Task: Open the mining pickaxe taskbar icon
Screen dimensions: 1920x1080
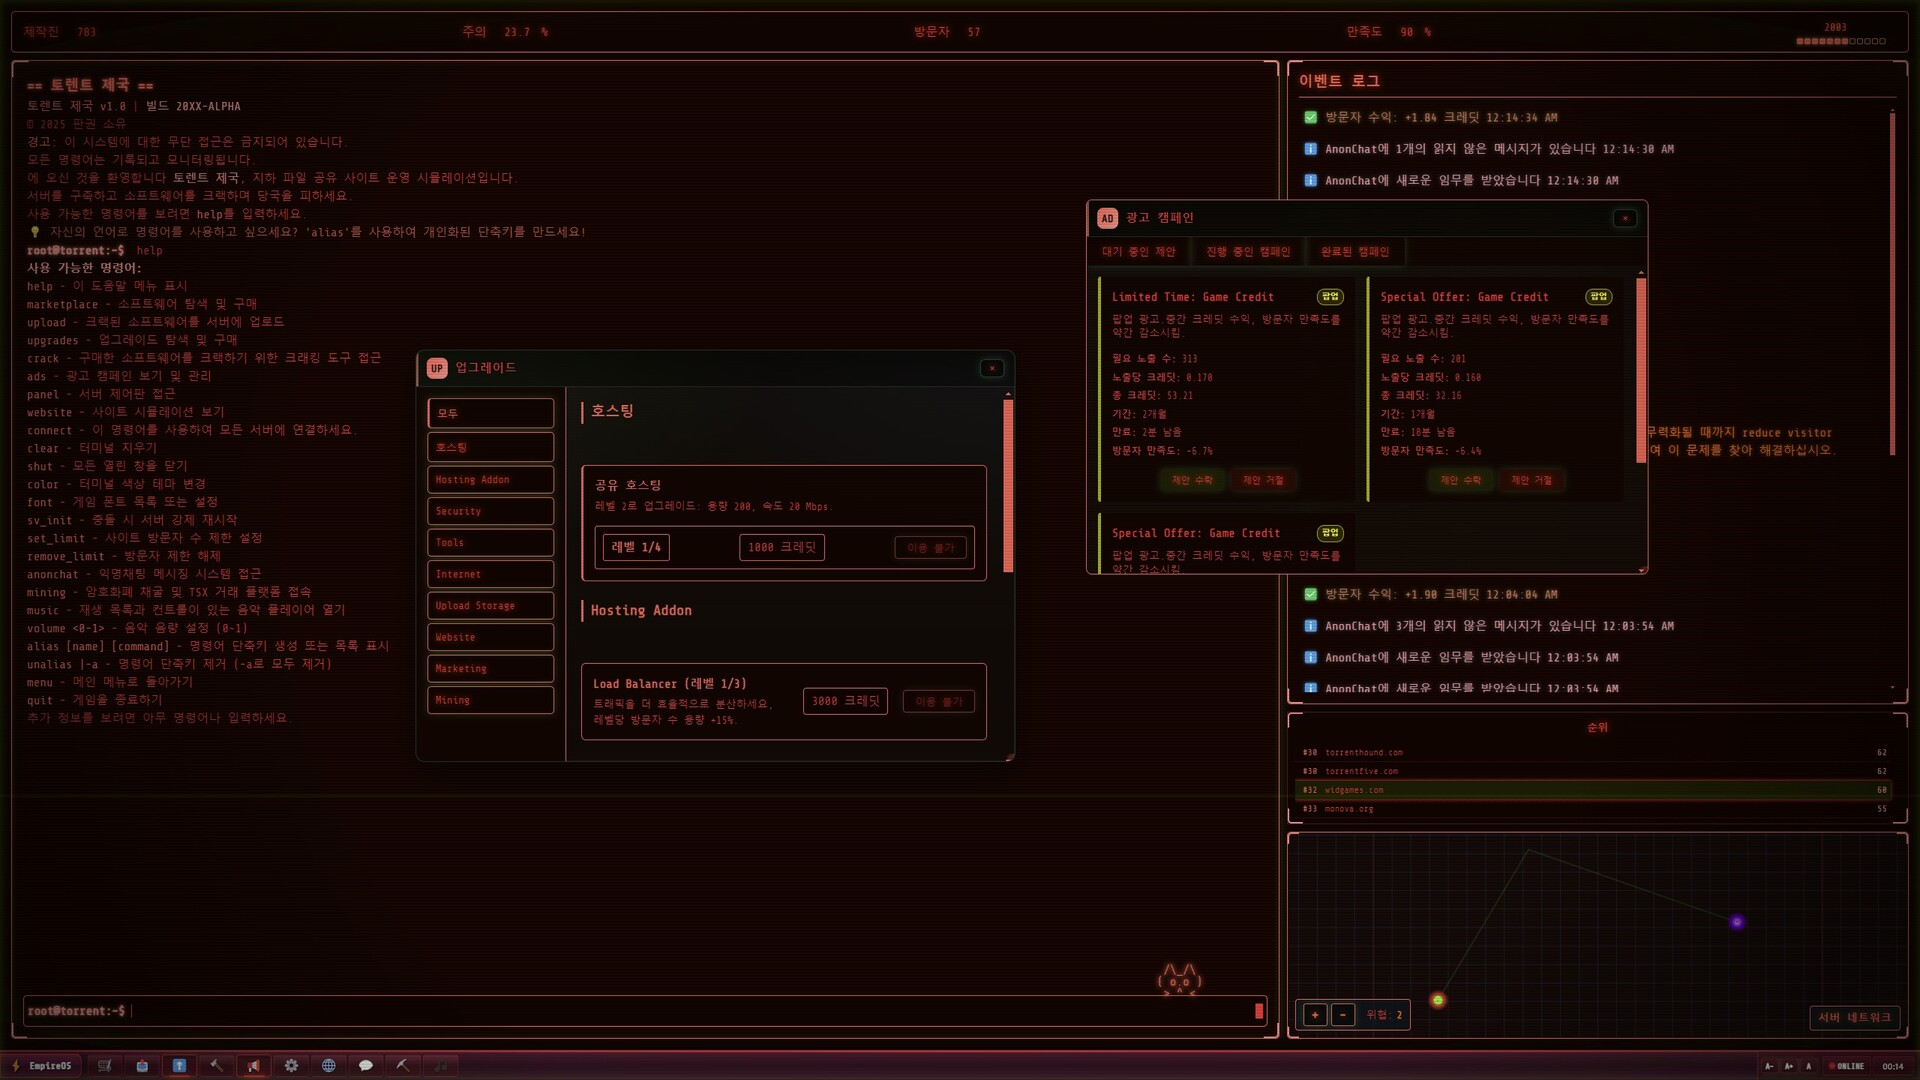Action: pos(403,1066)
